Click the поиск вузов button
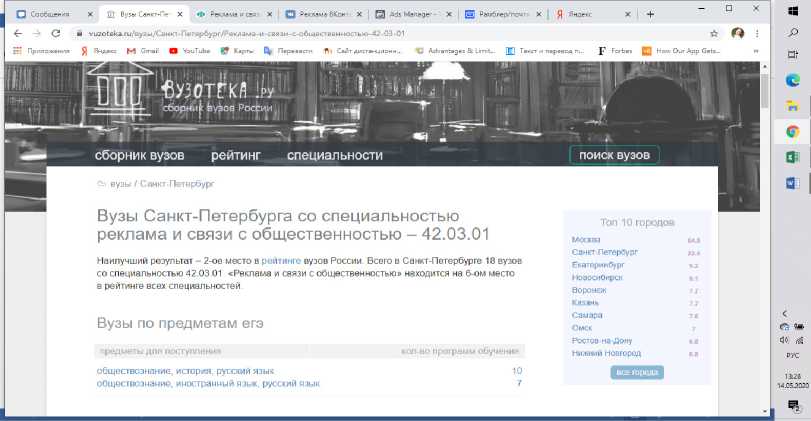The width and height of the screenshot is (811, 421). [x=614, y=155]
